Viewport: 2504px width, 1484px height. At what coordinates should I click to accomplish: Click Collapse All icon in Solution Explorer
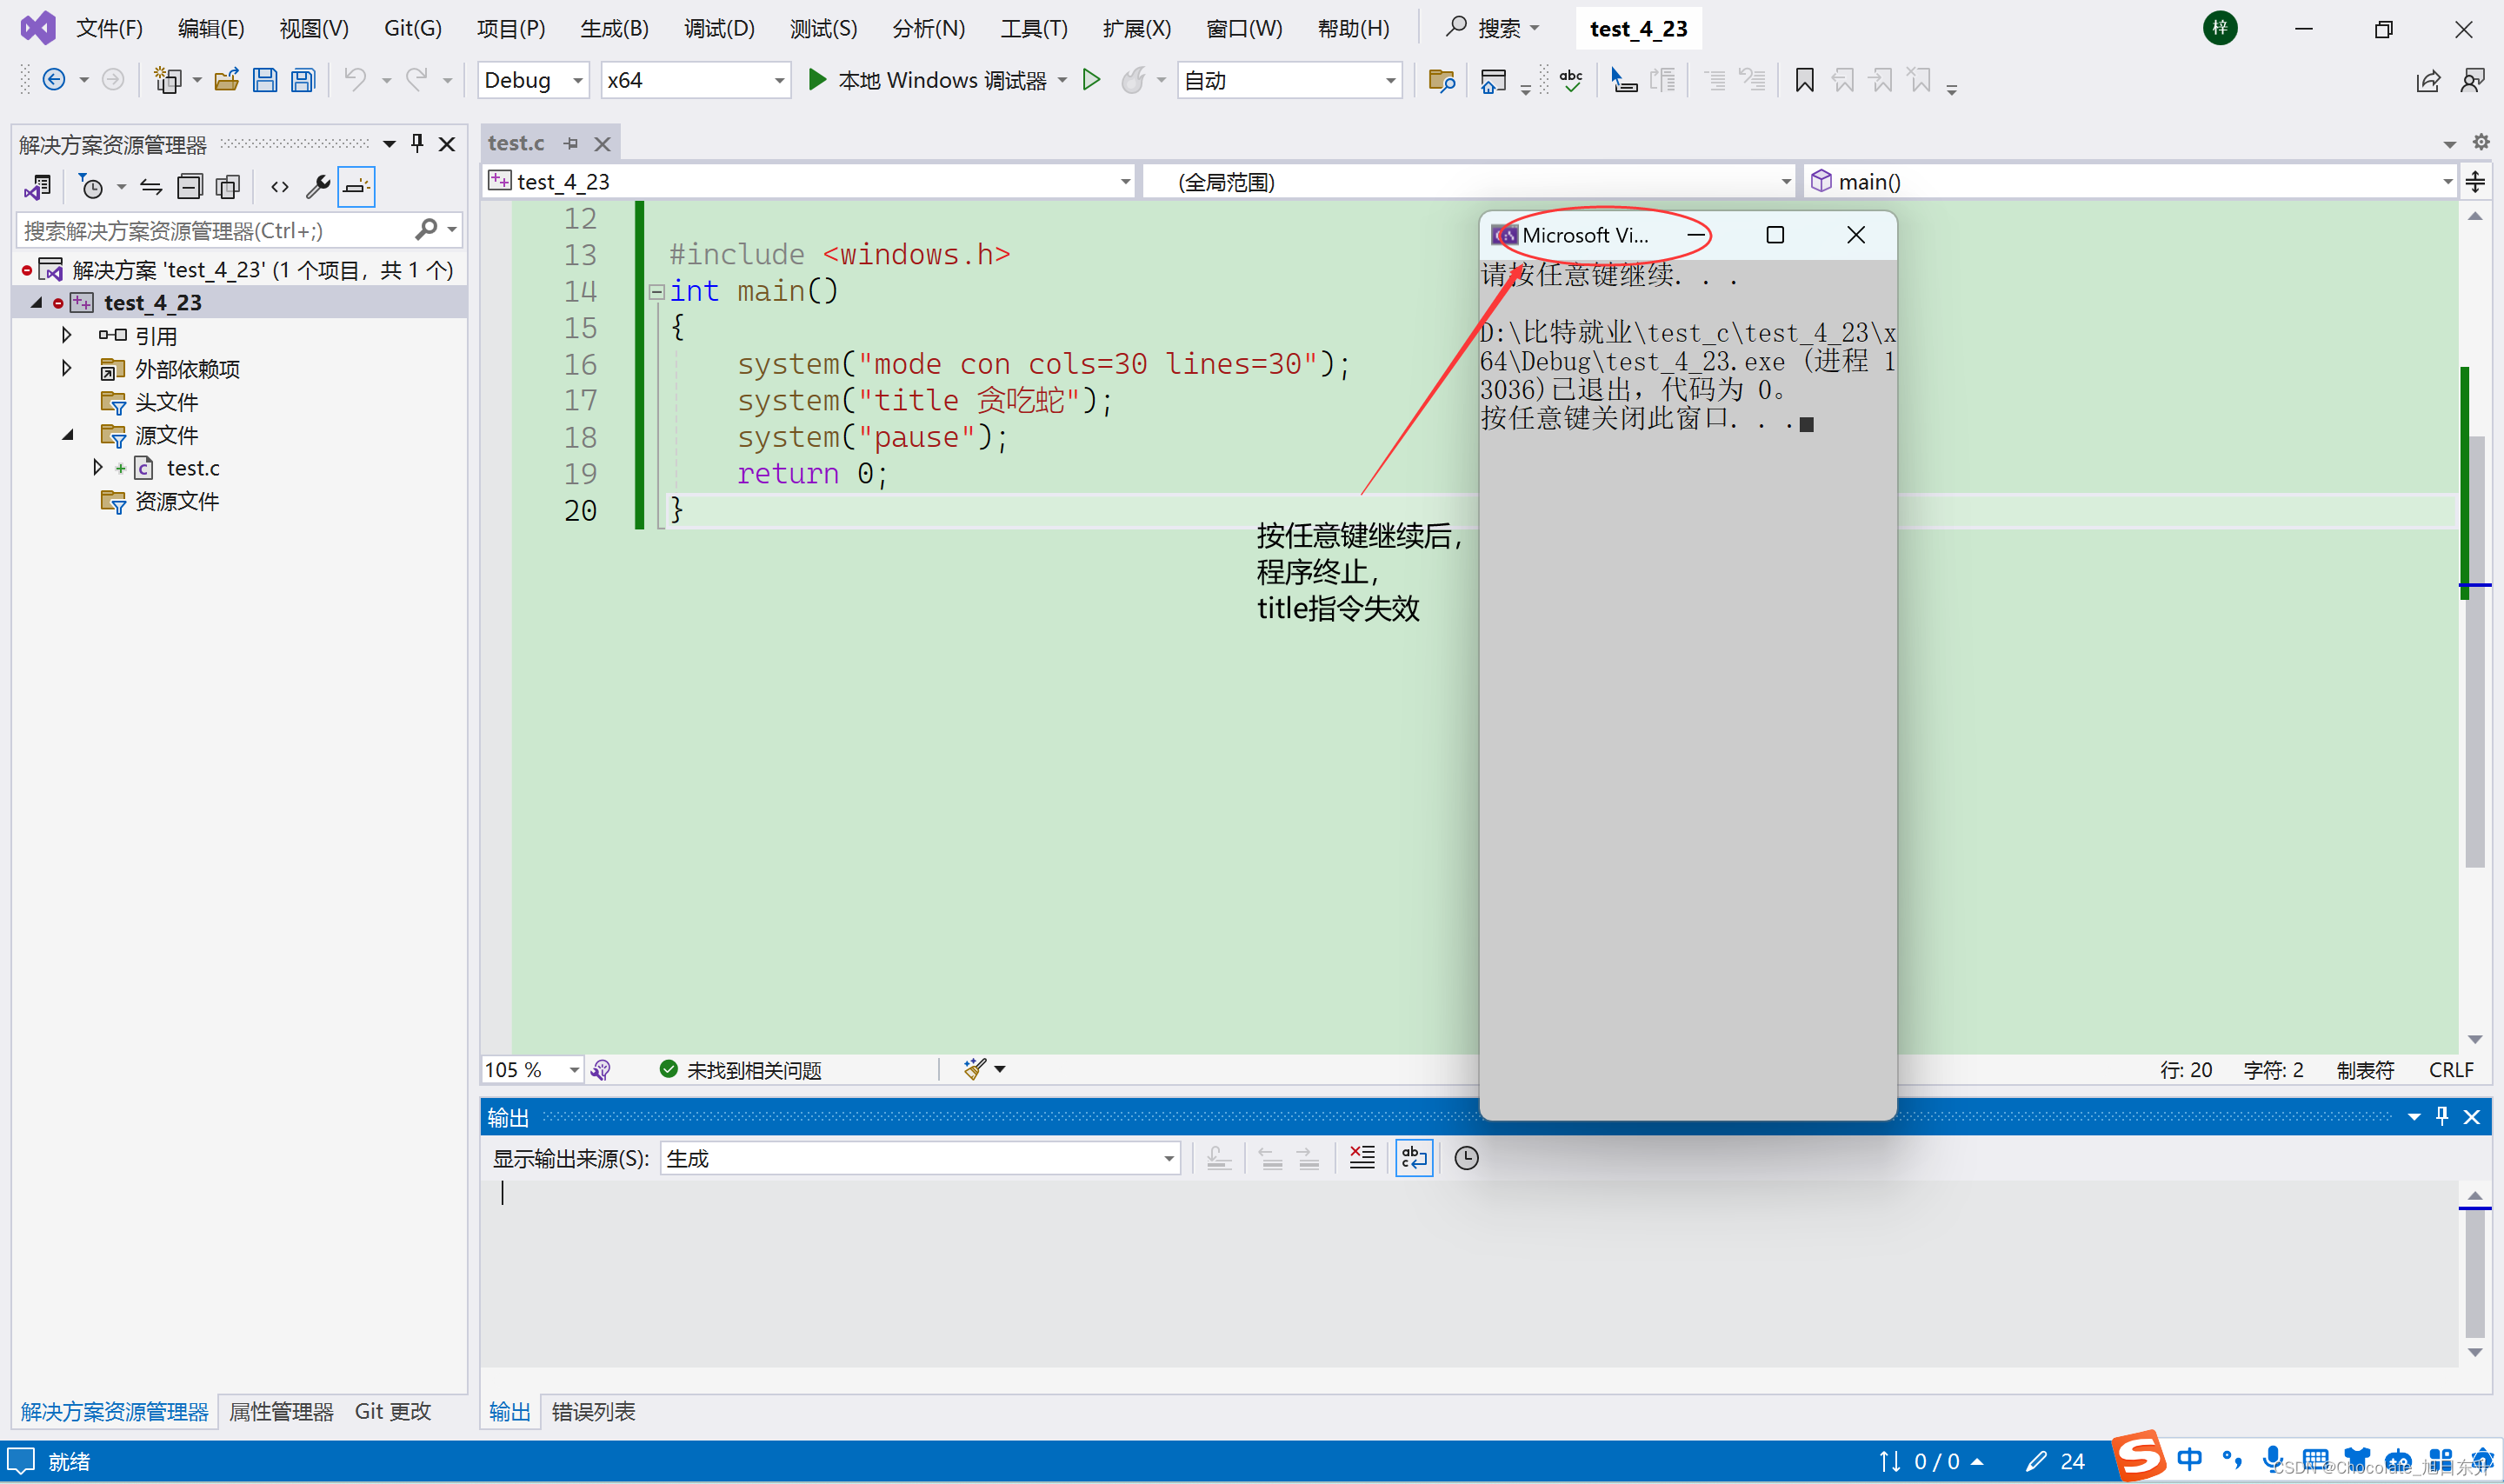click(189, 187)
